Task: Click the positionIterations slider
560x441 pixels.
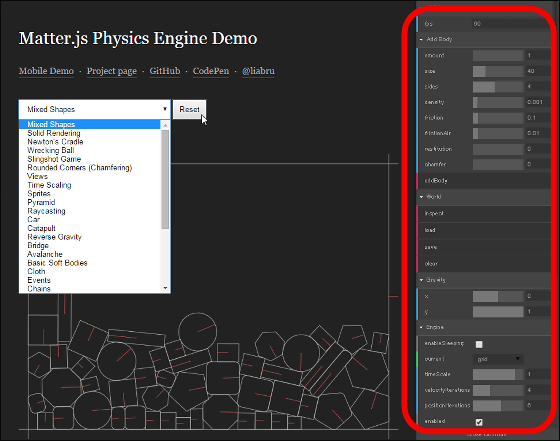Action: coord(498,405)
